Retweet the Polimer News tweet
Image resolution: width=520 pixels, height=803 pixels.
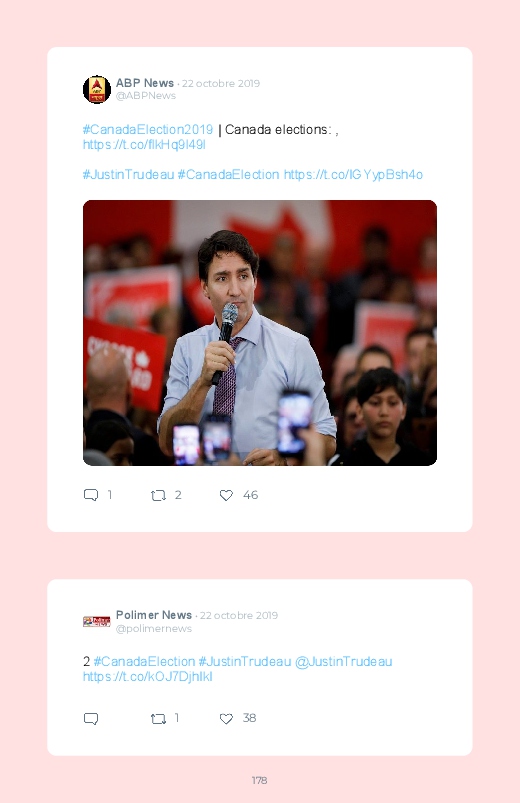pos(158,719)
